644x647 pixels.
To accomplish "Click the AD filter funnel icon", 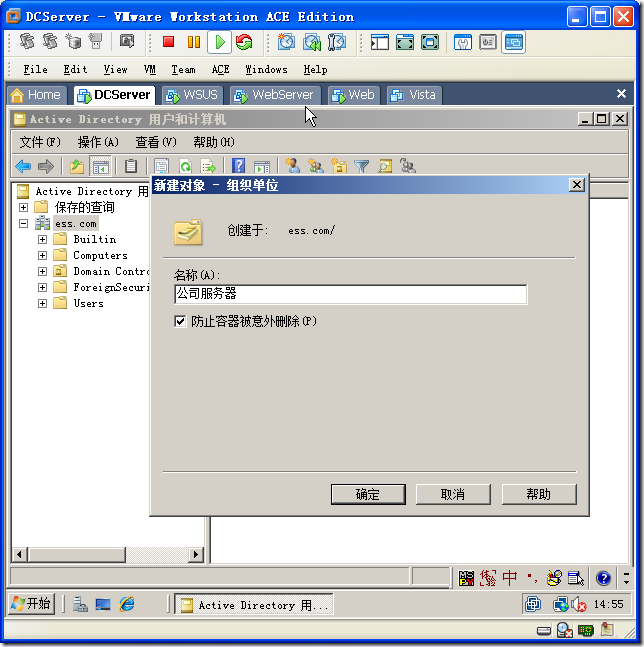I will pos(361,166).
